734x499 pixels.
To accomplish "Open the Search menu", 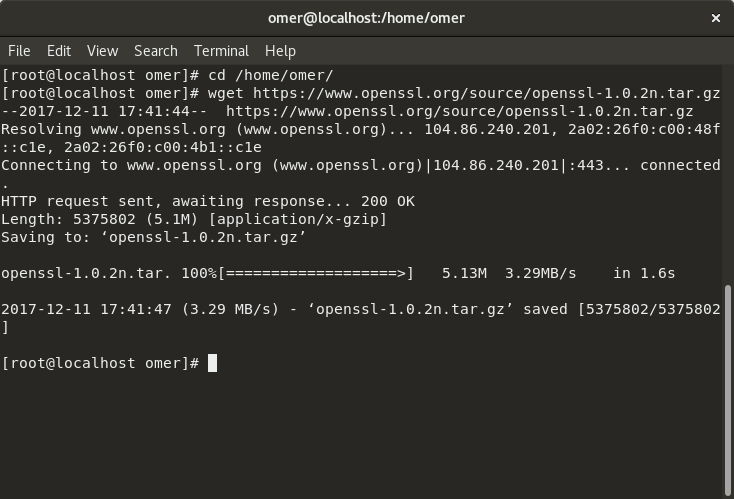I will 155,50.
